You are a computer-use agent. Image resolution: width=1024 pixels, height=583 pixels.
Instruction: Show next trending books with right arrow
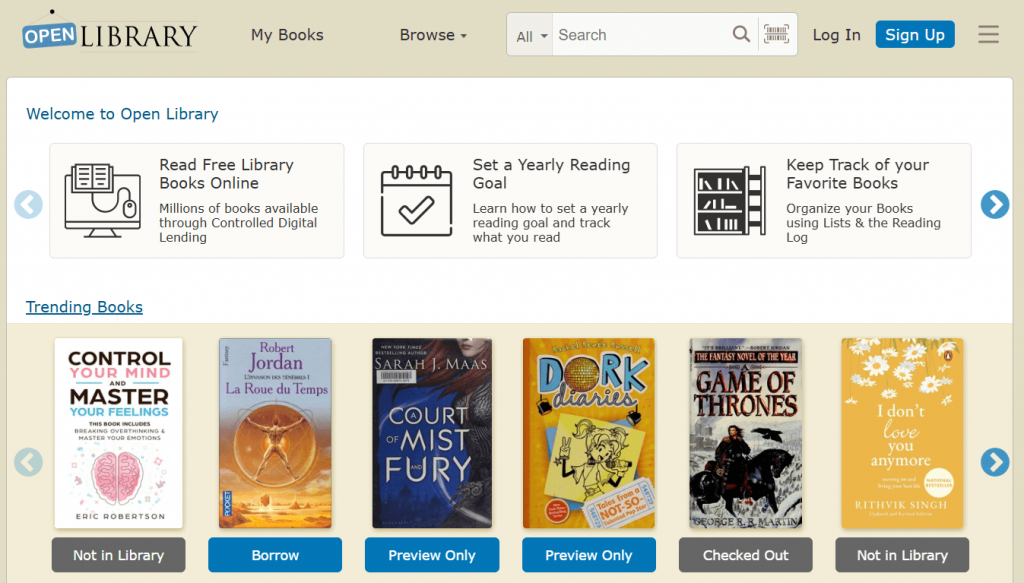point(994,462)
